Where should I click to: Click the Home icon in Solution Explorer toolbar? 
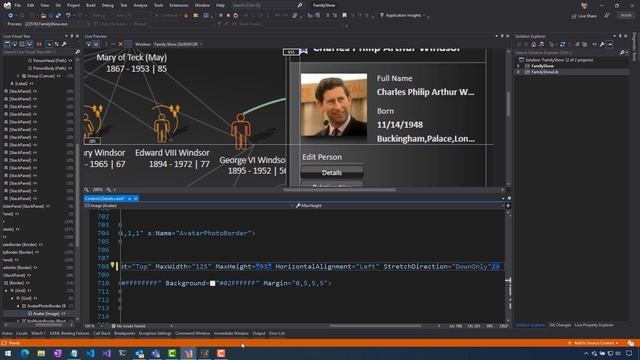pyautogui.click(x=533, y=44)
